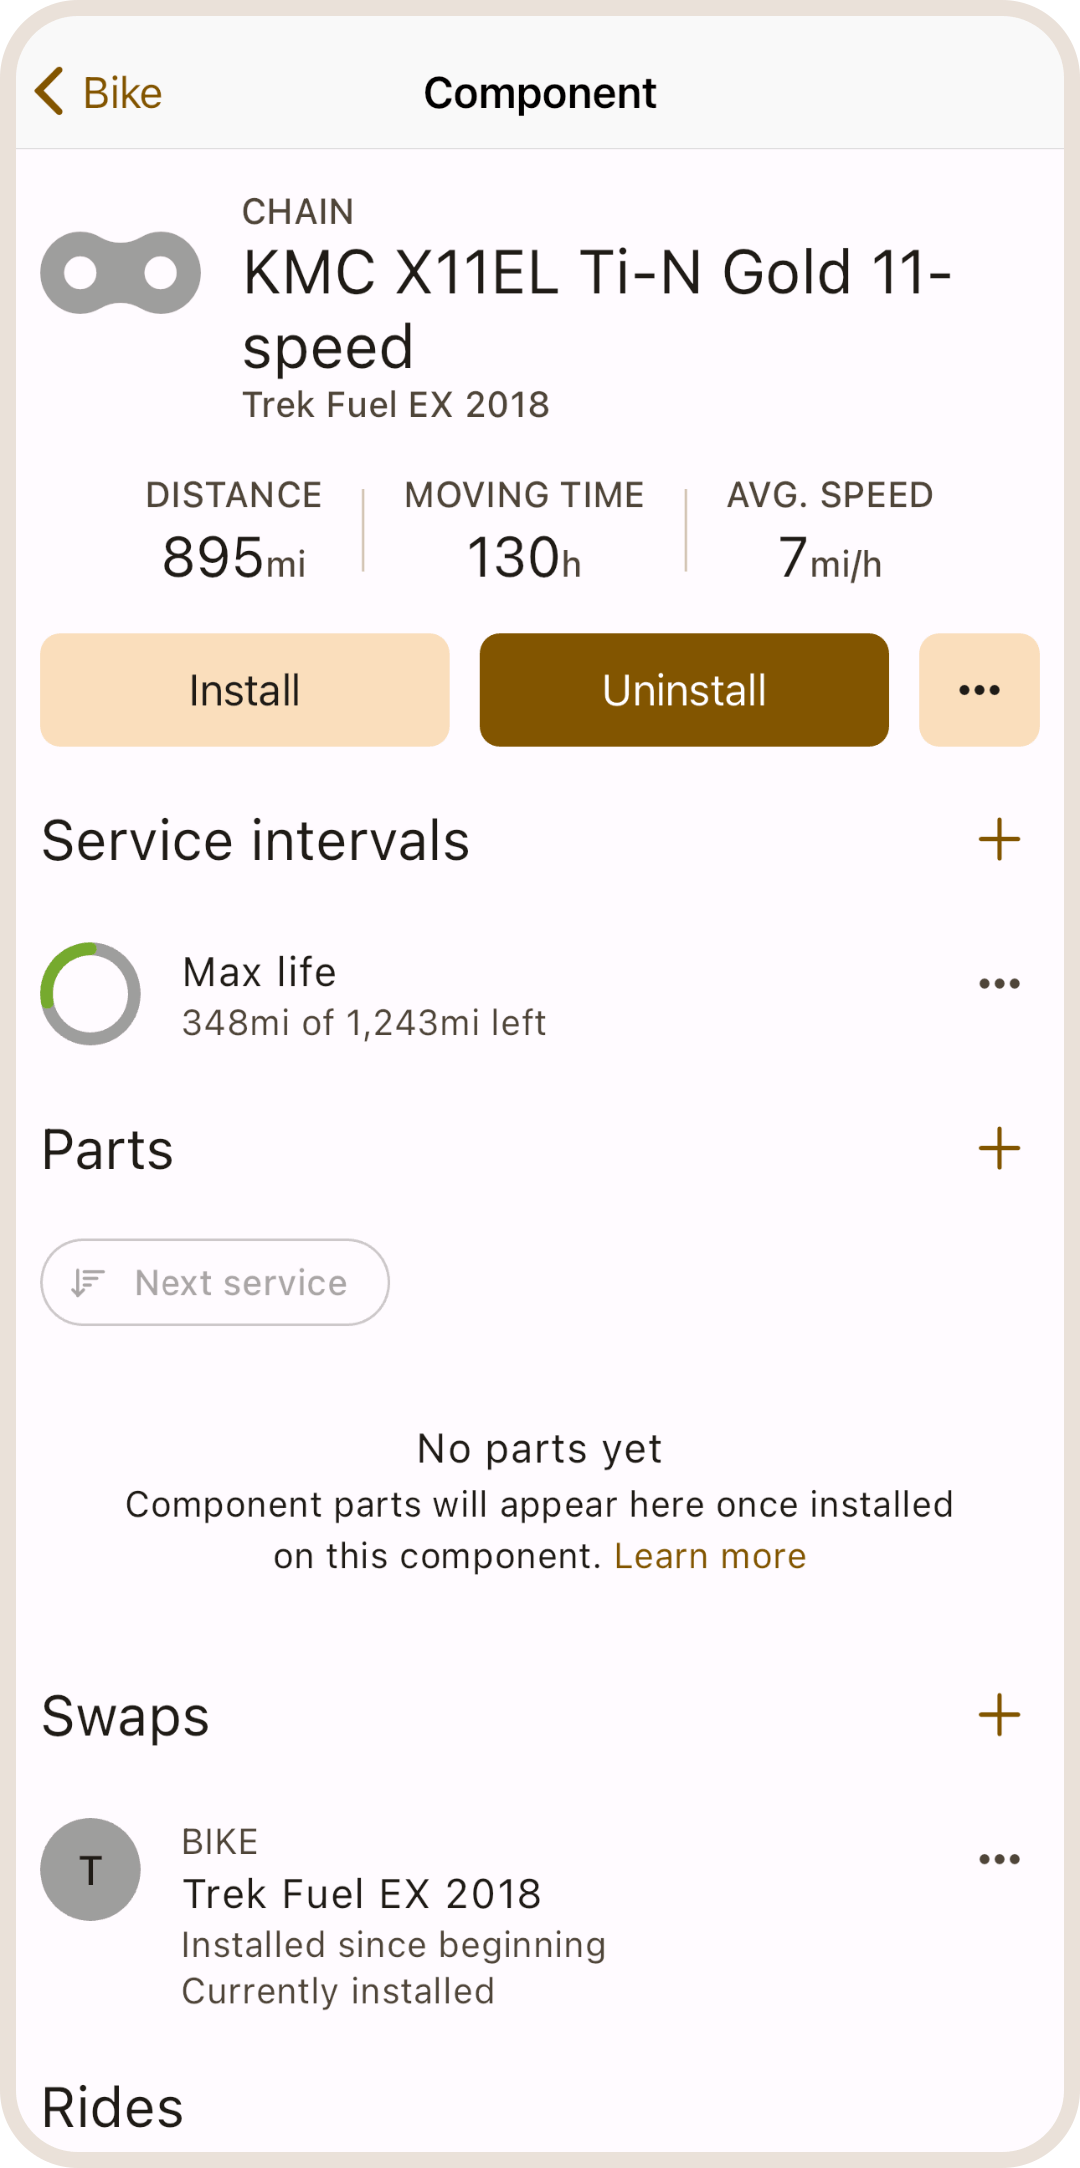
Task: Tap the Avg. Speed 7mi/h stat
Action: tap(830, 530)
